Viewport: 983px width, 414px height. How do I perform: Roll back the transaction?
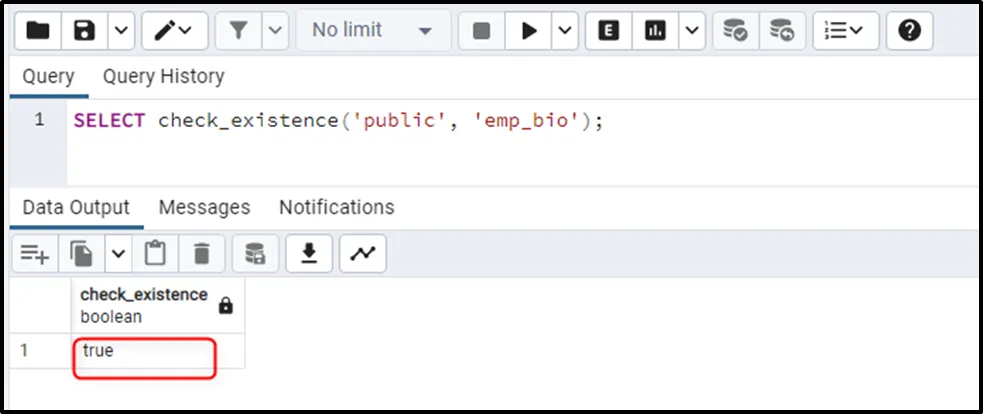[783, 31]
